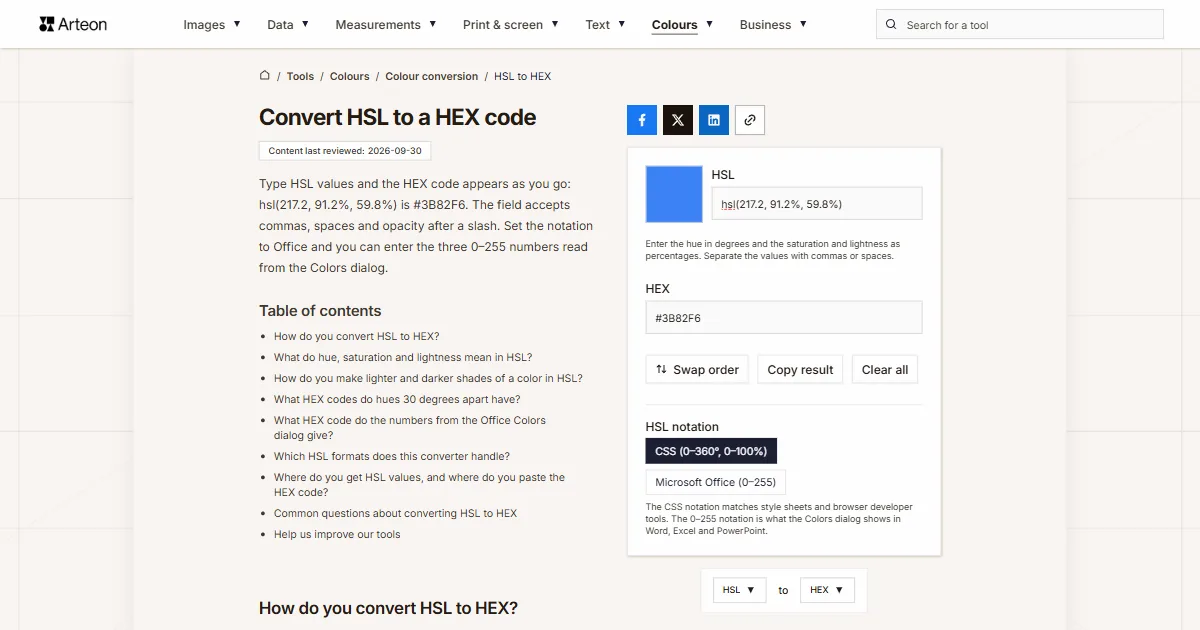This screenshot has width=1200, height=630.
Task: Open the Data menu
Action: 288,24
